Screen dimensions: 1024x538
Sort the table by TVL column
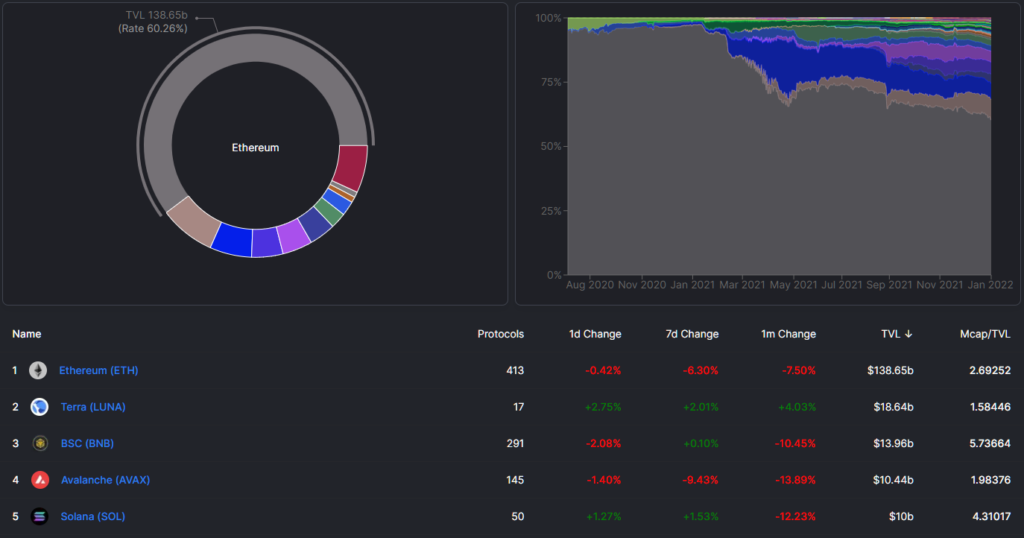coord(892,334)
